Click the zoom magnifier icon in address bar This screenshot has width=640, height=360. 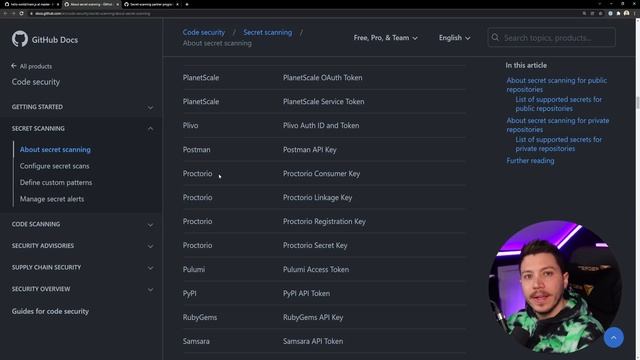tap(584, 13)
